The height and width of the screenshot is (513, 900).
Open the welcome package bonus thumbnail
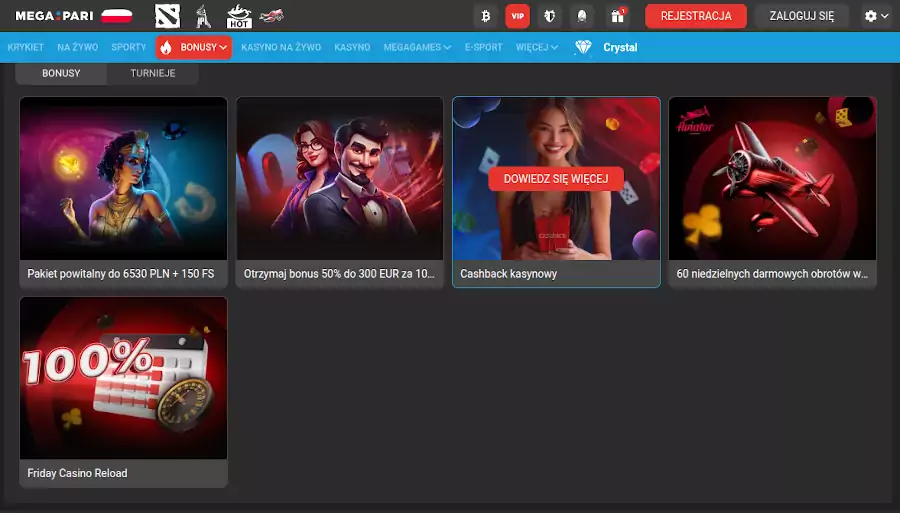tap(123, 178)
